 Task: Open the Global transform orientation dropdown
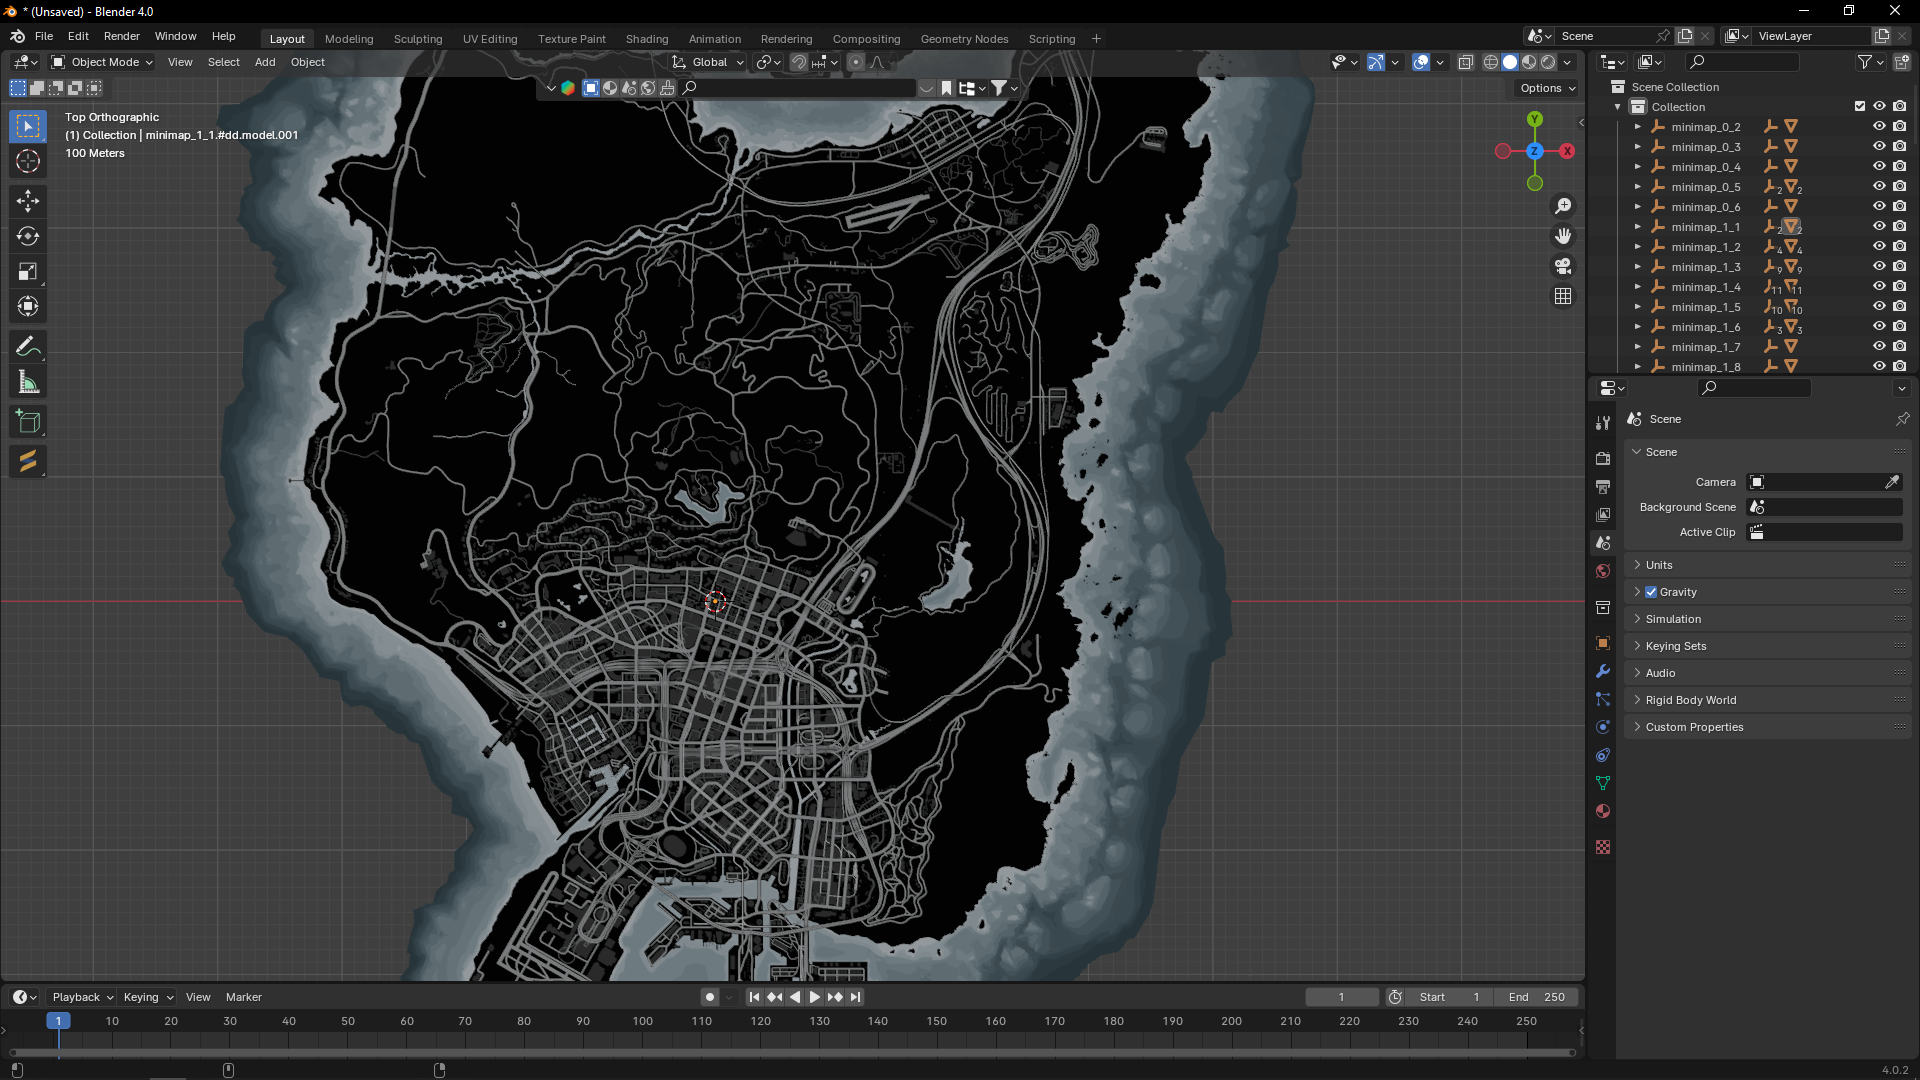[x=709, y=62]
